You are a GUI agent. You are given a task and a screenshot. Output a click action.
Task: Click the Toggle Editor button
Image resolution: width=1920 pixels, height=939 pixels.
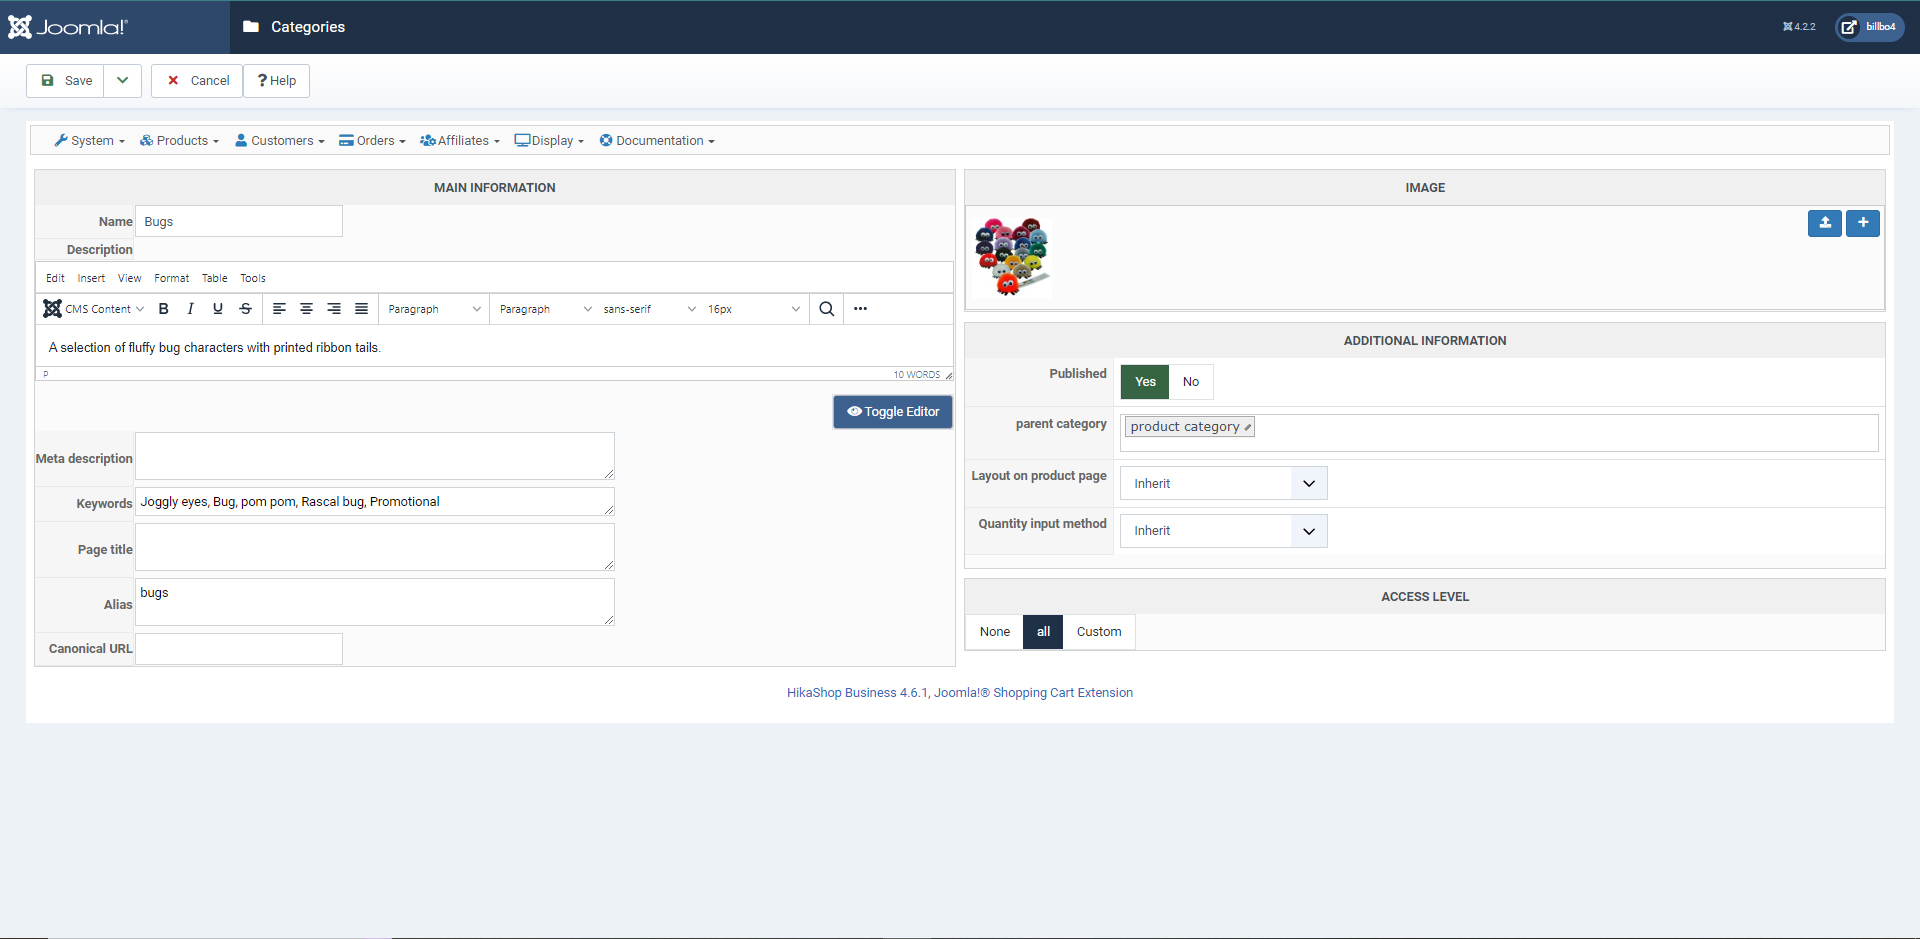[x=893, y=412]
